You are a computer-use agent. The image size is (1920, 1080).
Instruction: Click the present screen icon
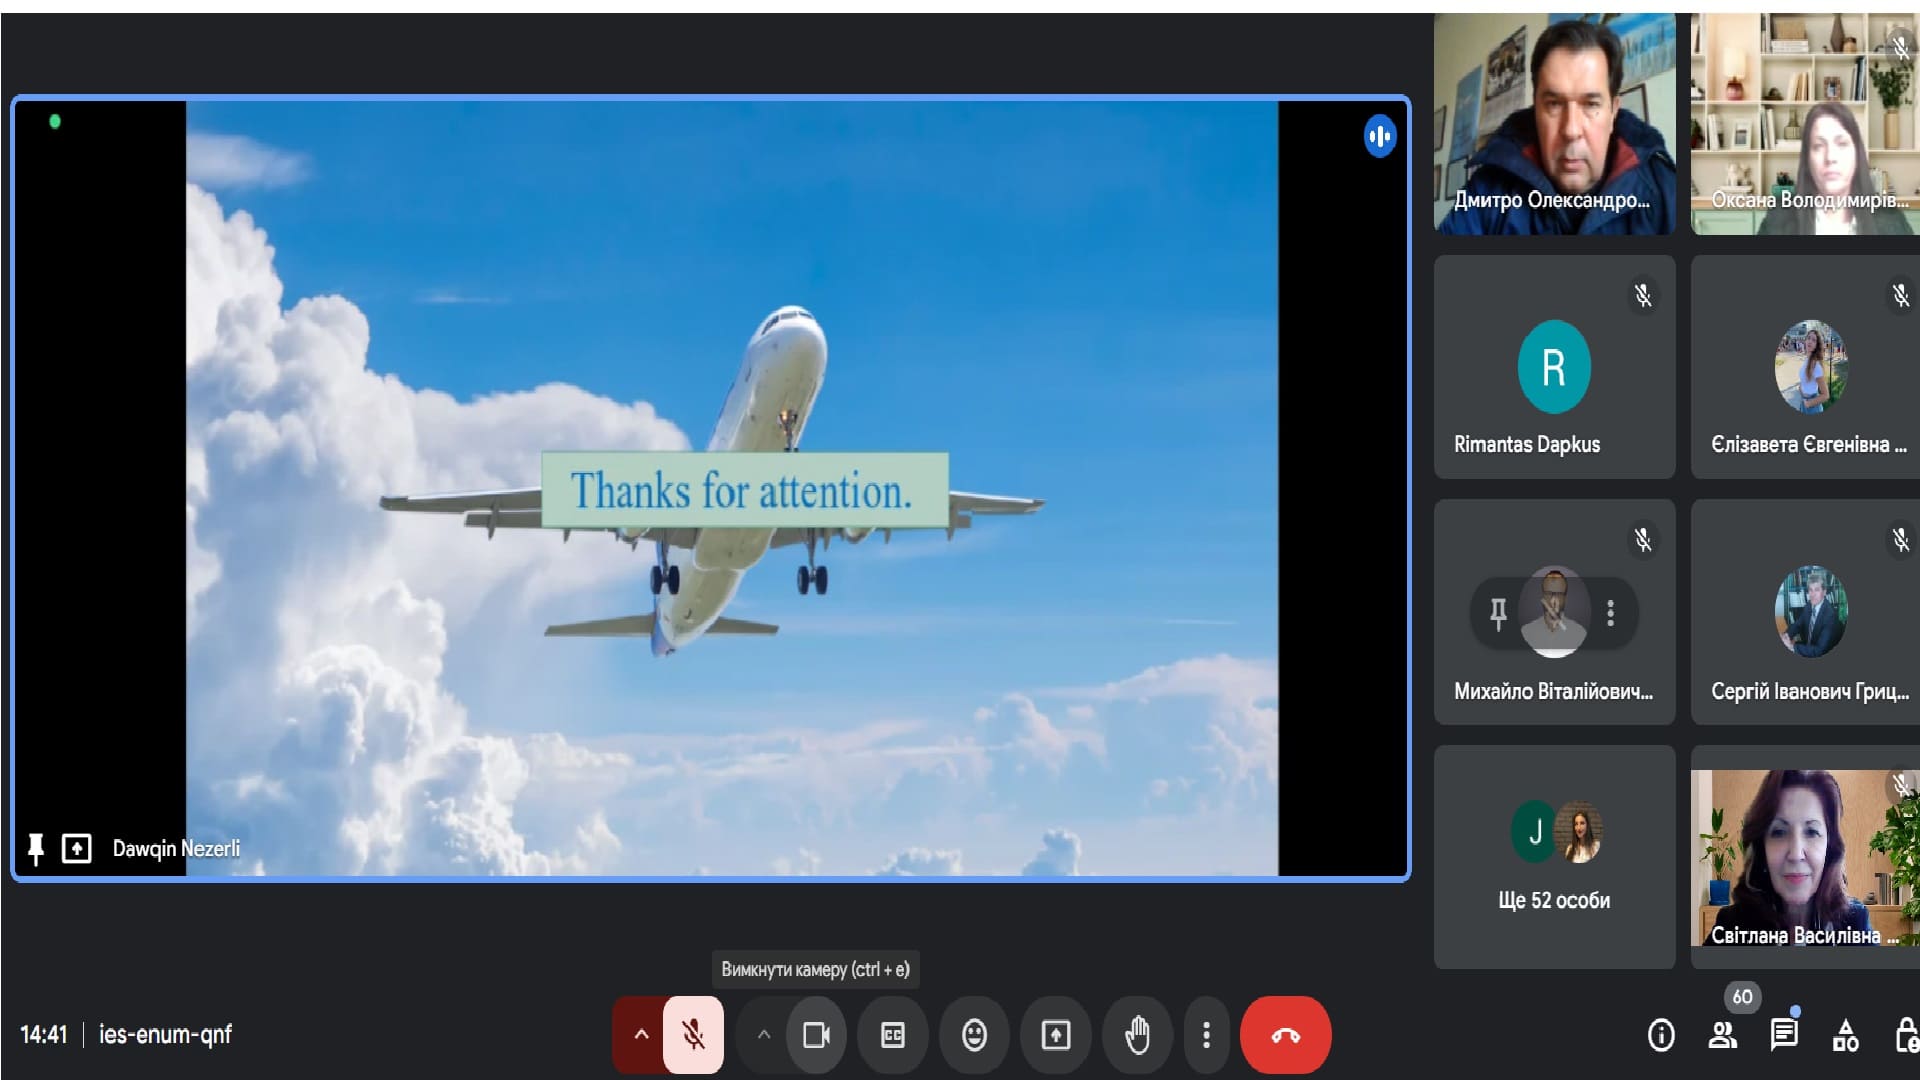coord(1056,1035)
